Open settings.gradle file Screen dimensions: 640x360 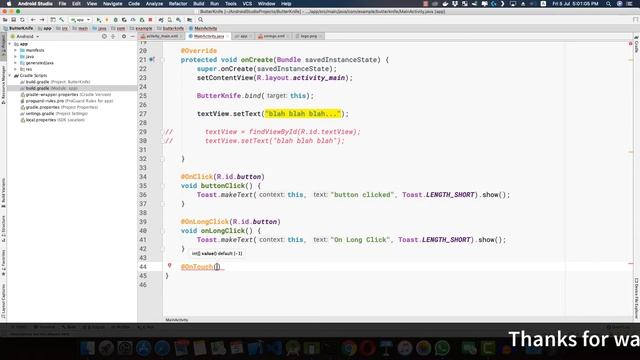pos(53,113)
